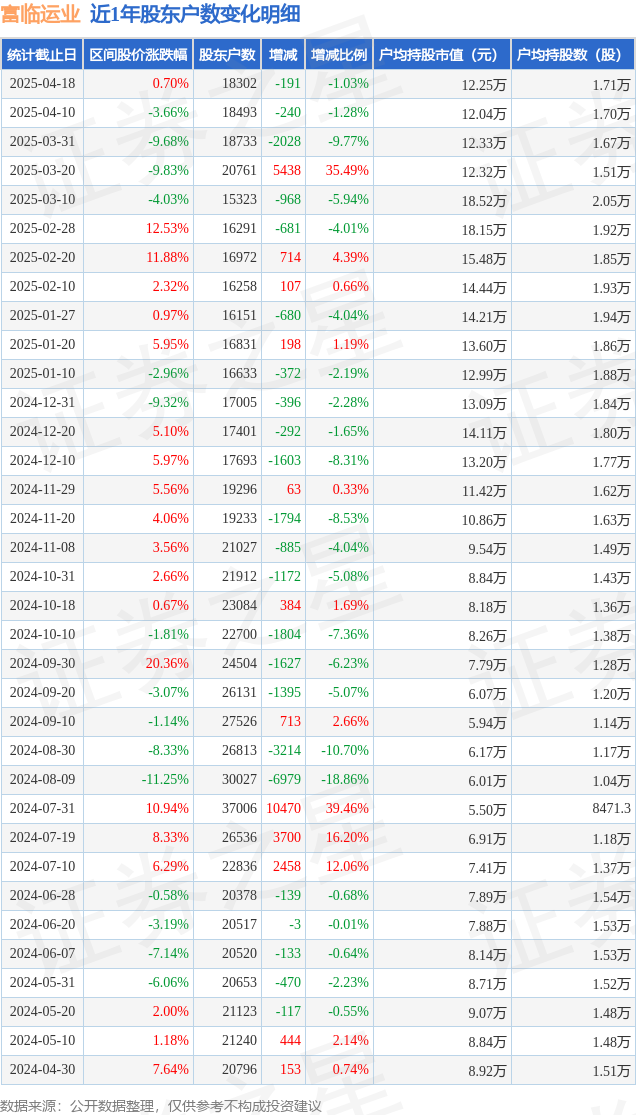The height and width of the screenshot is (1115, 636).
Task: Click the 8471.3 average shares value
Action: click(610, 809)
